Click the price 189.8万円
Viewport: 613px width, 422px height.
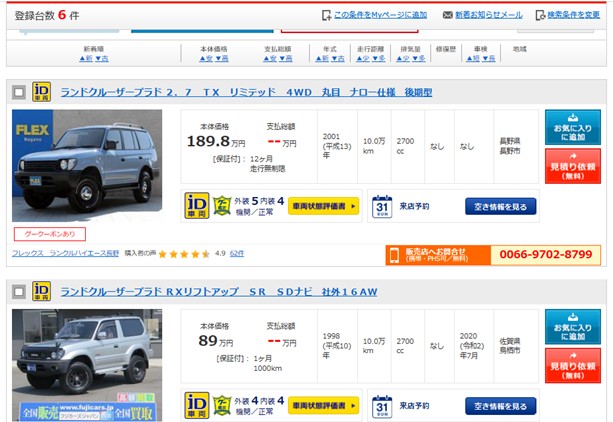click(216, 142)
